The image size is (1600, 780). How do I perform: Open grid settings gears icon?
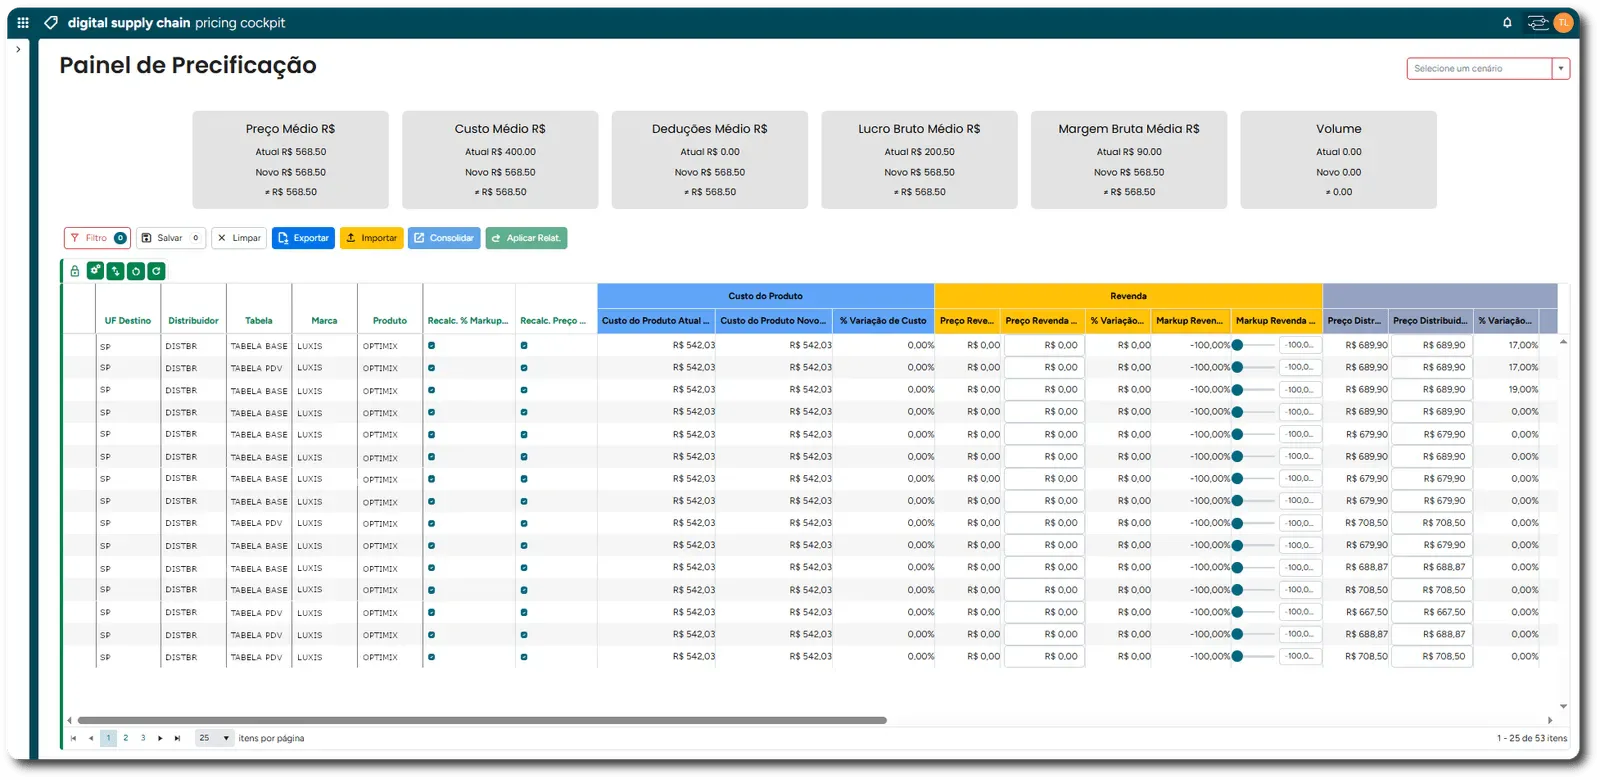(x=95, y=270)
